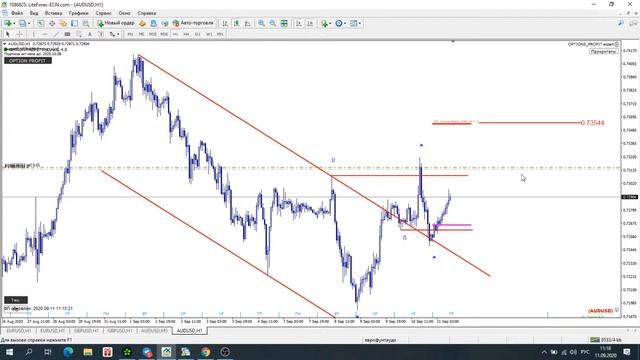Select the red 0.73544 level label

coord(592,123)
